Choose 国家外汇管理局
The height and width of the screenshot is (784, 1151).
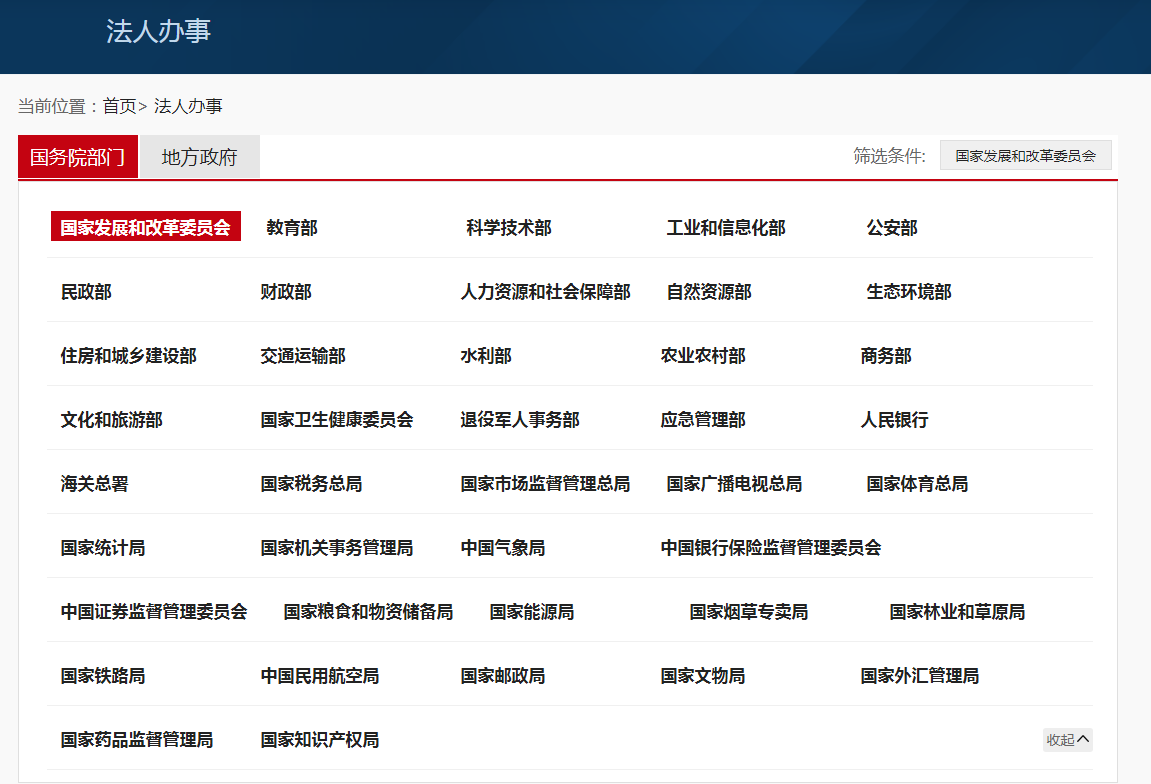coord(920,676)
